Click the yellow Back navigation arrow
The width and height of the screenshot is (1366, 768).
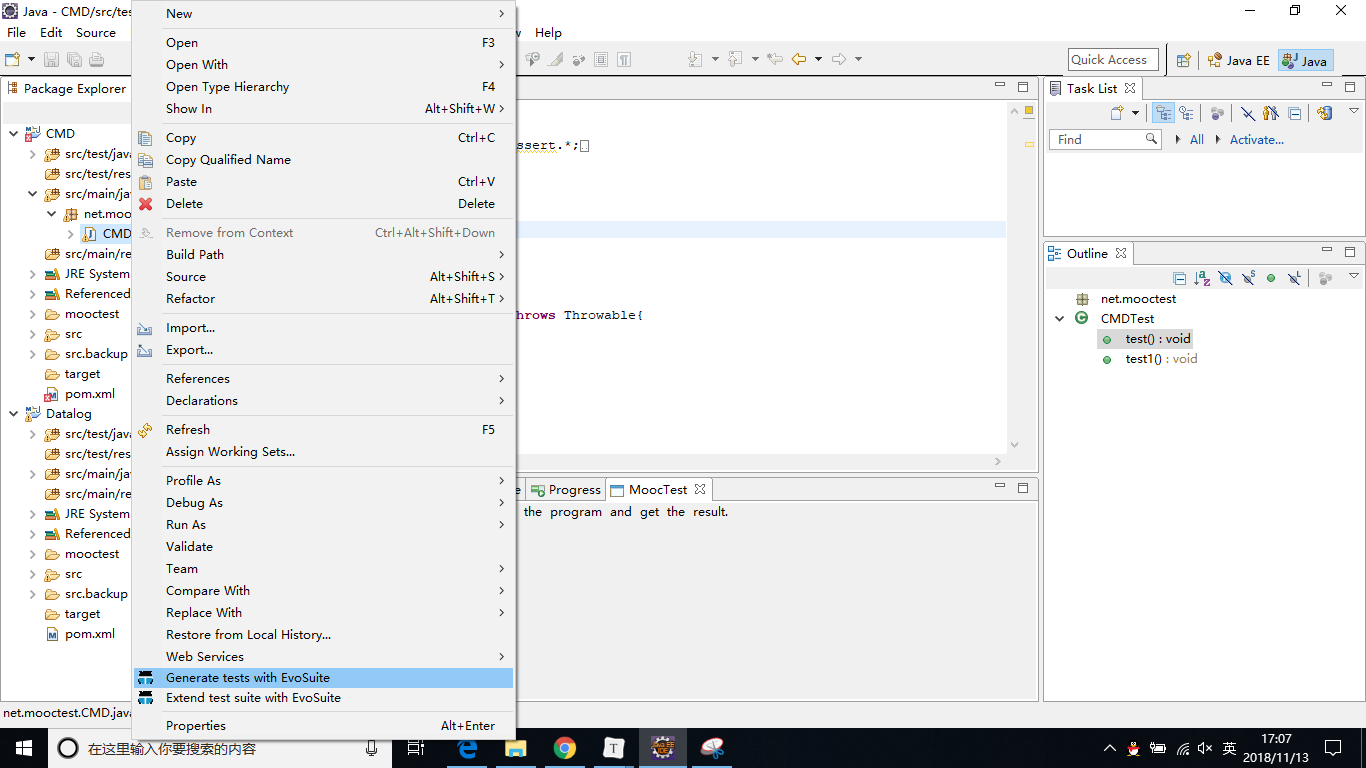tap(798, 60)
